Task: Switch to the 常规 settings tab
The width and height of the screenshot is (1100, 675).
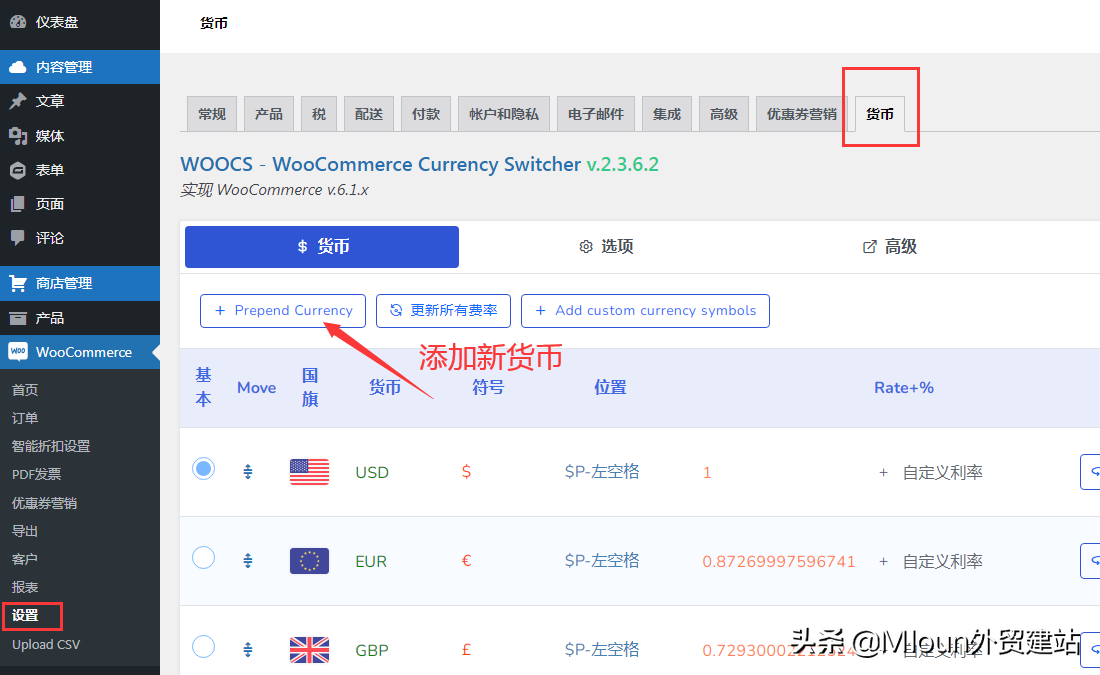Action: 212,114
